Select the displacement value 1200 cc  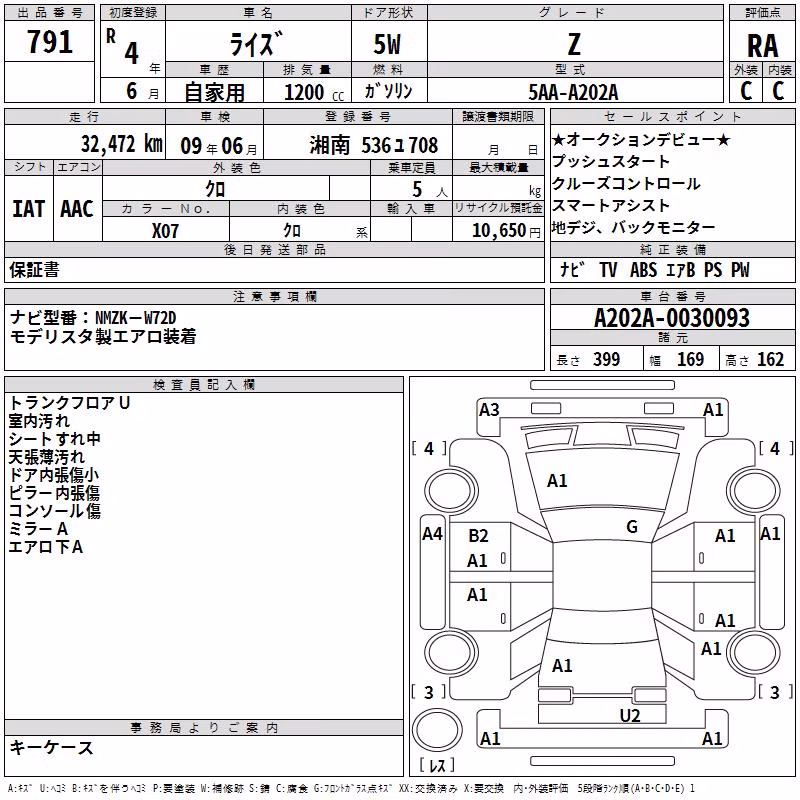click(314, 92)
